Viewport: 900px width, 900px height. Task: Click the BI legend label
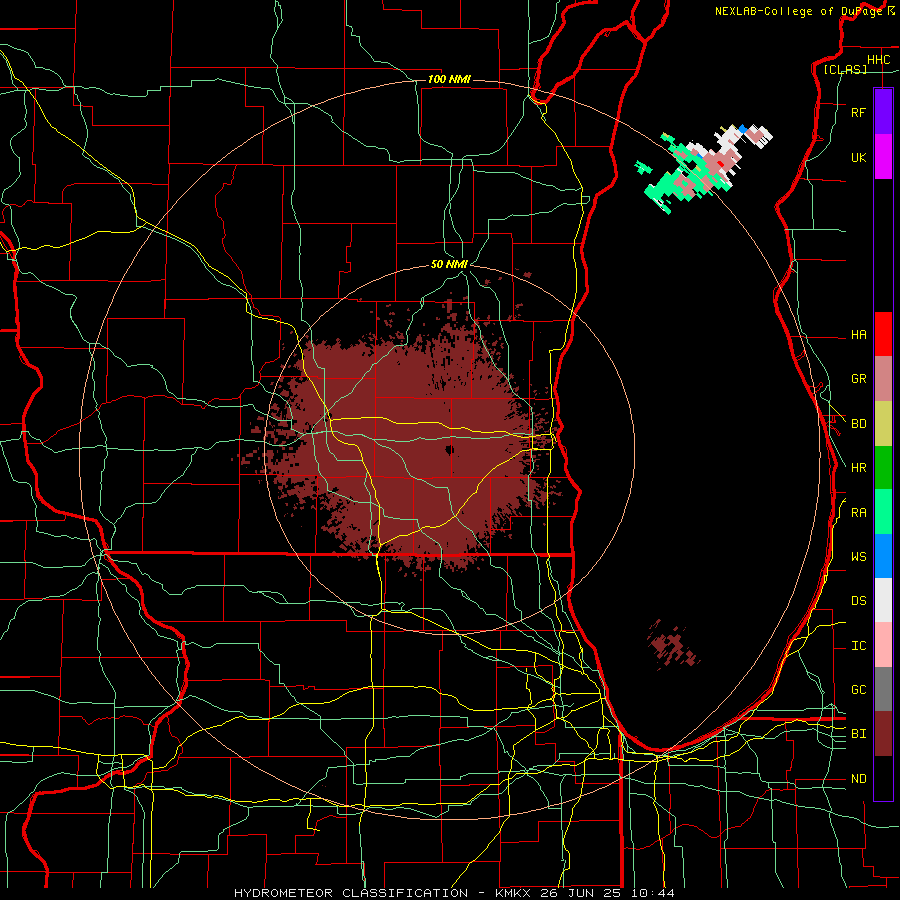click(858, 734)
